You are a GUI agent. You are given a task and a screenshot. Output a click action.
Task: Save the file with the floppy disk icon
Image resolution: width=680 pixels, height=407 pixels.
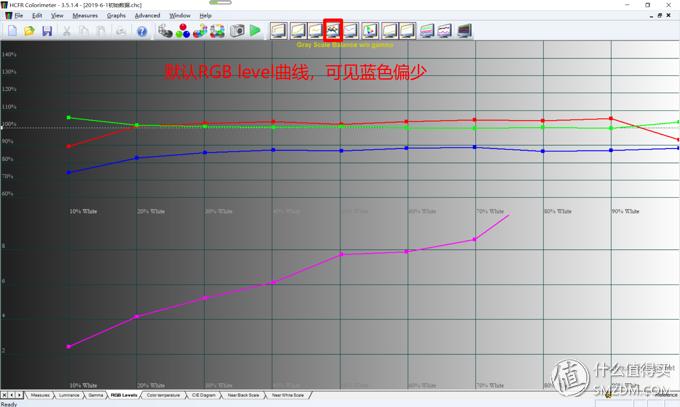(x=47, y=31)
